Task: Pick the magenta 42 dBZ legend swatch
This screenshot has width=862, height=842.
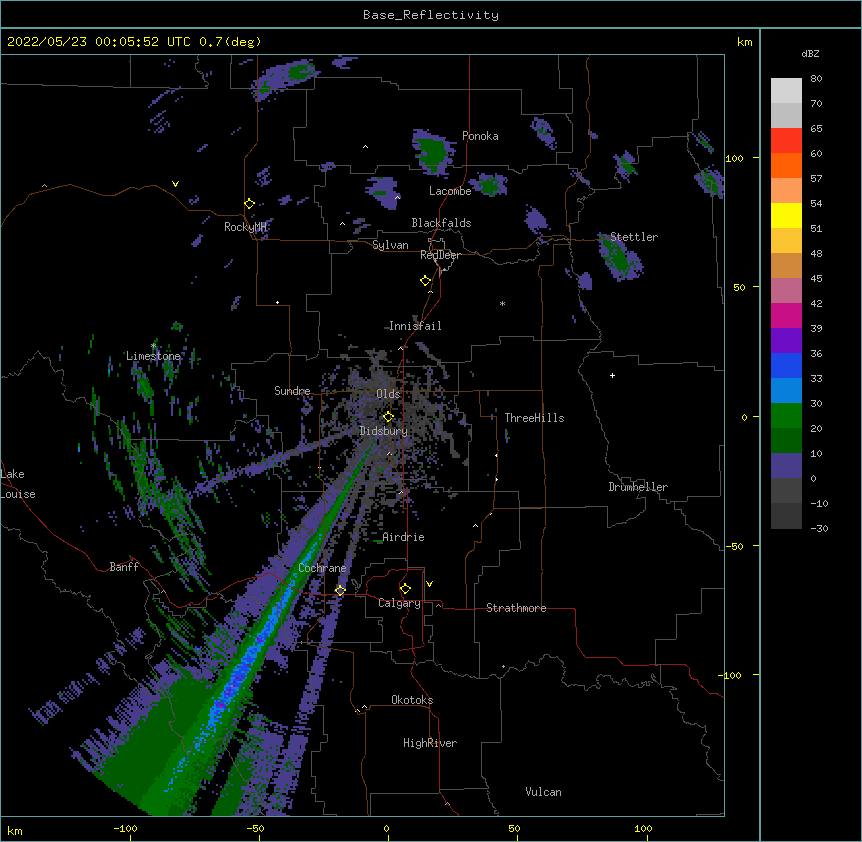Action: pos(786,315)
